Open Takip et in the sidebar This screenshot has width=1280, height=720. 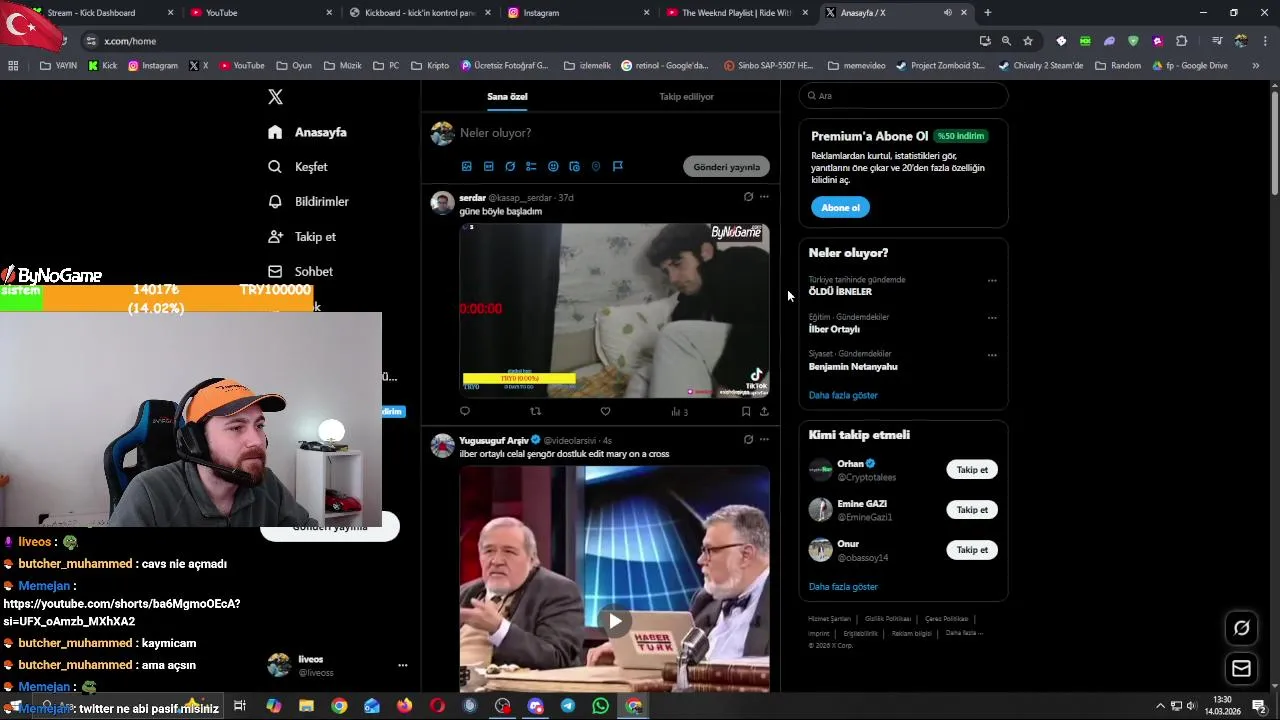pos(302,237)
